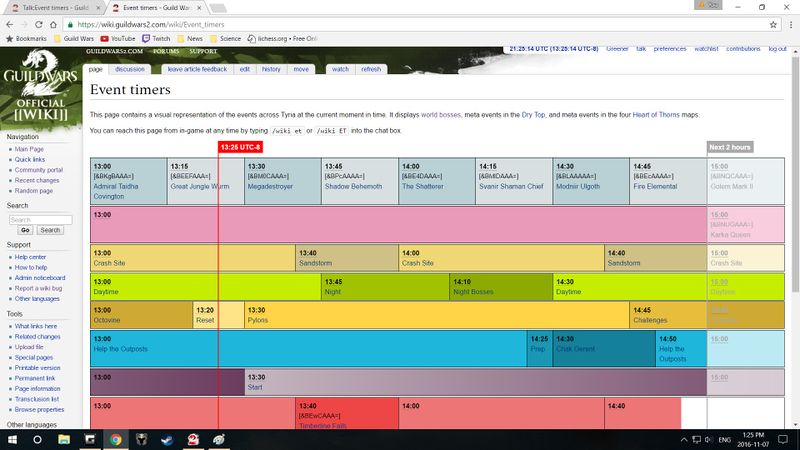
Task: Click the edit tab
Action: click(245, 69)
